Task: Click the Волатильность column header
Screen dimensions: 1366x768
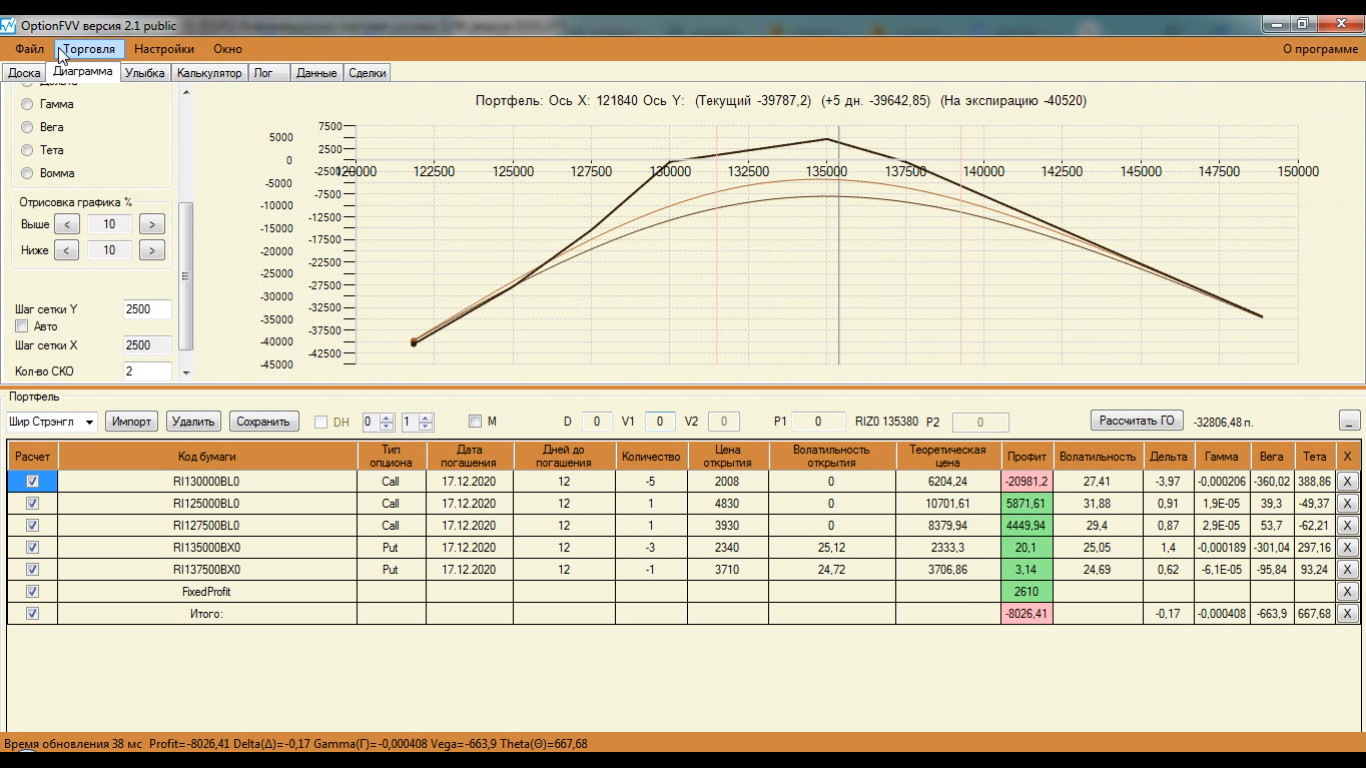Action: coord(1098,456)
